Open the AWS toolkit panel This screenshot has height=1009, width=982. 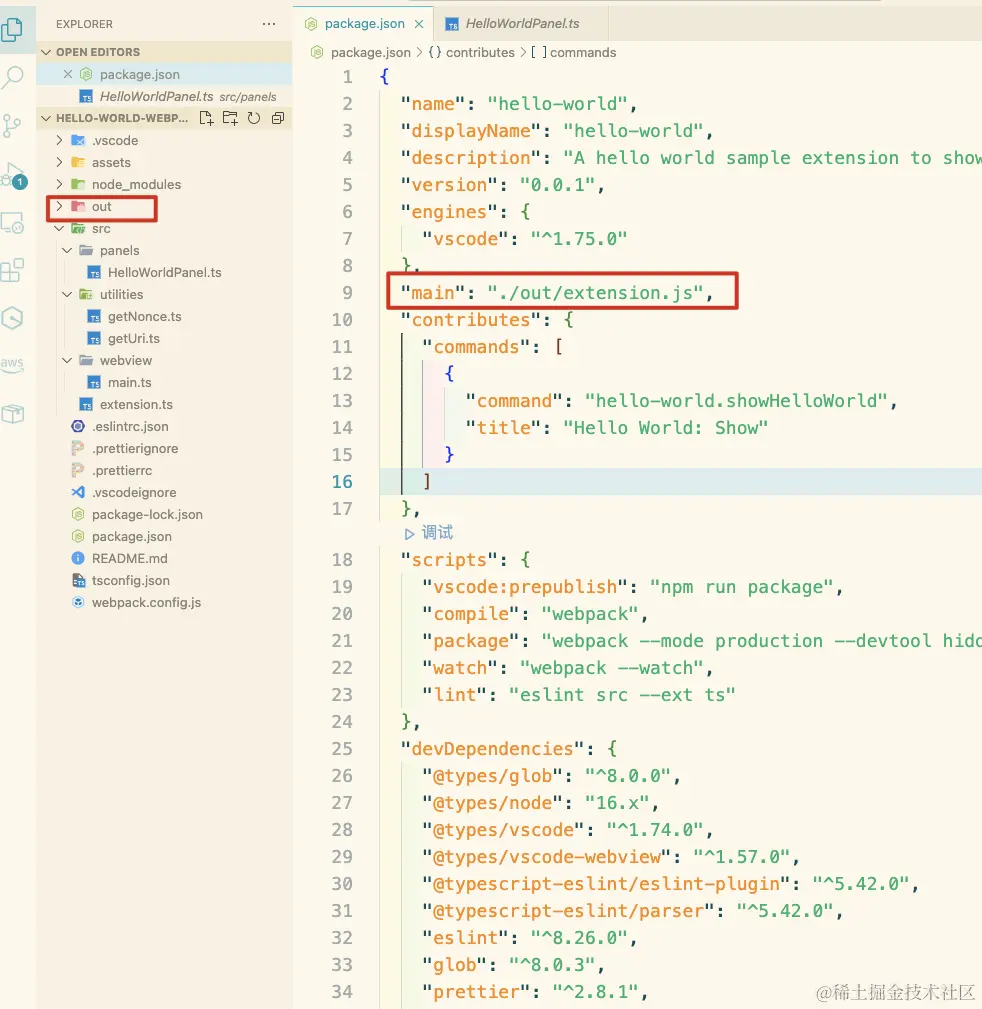click(x=13, y=365)
